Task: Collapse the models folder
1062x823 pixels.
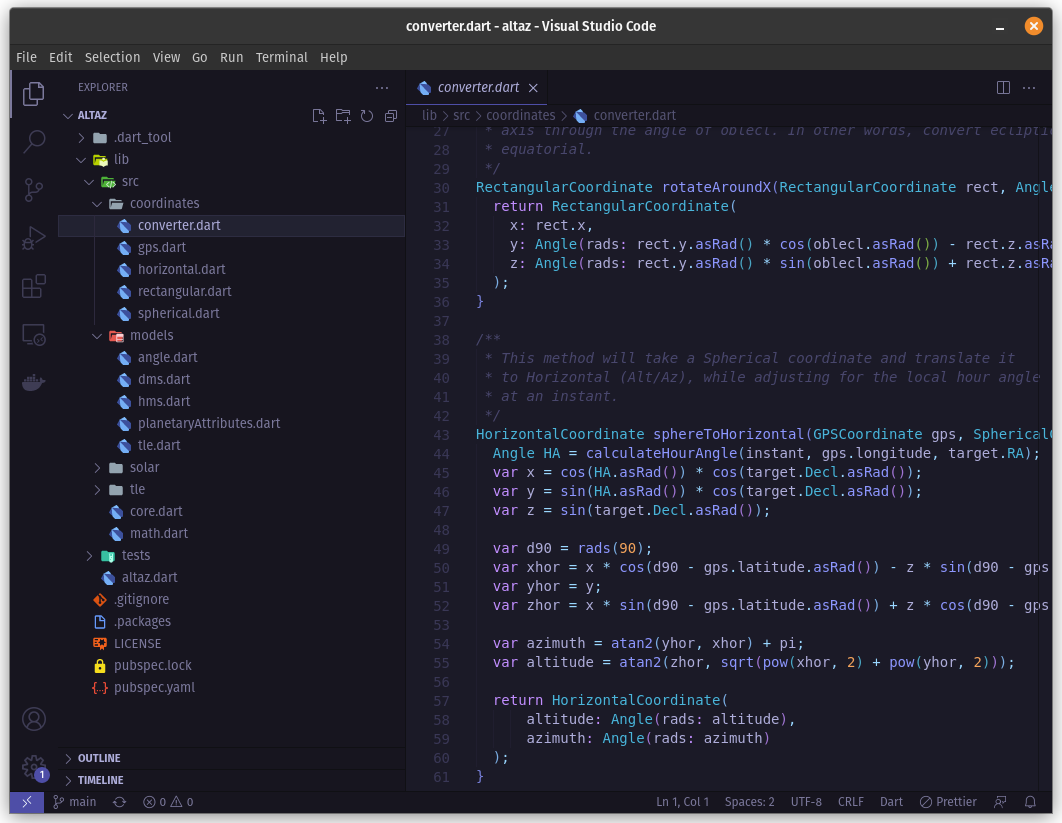Action: point(151,335)
